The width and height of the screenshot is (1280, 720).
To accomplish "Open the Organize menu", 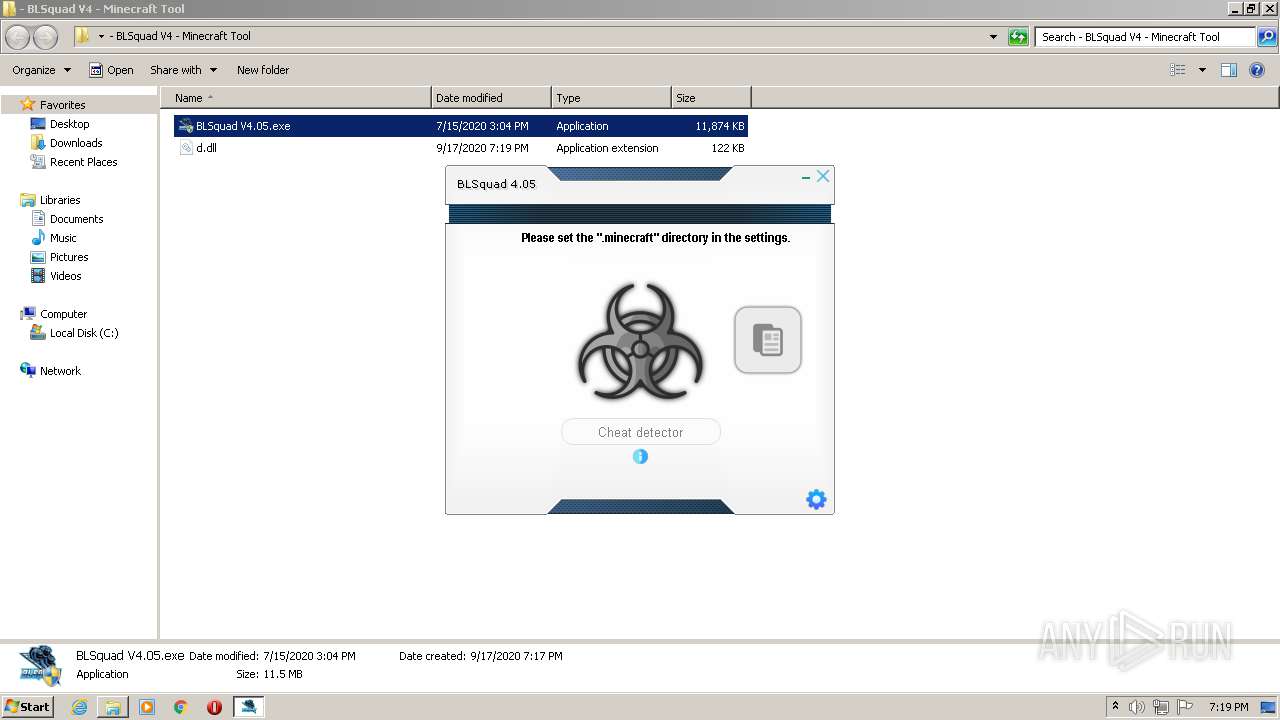I will point(41,70).
